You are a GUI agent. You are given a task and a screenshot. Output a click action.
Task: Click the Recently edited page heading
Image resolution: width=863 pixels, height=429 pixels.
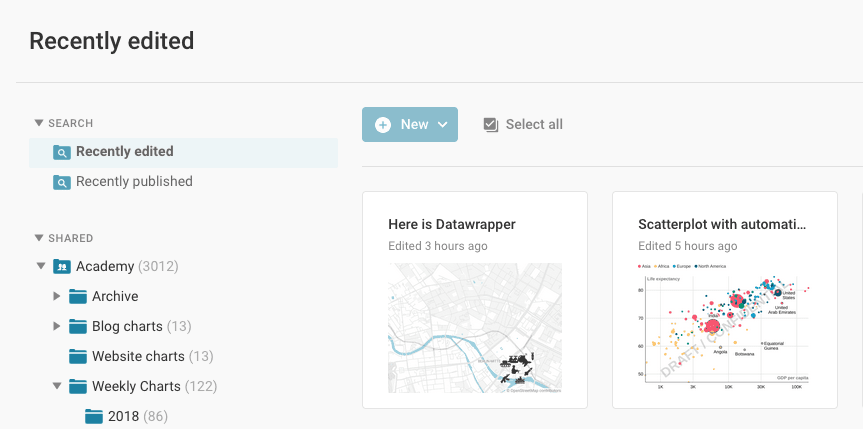point(112,41)
